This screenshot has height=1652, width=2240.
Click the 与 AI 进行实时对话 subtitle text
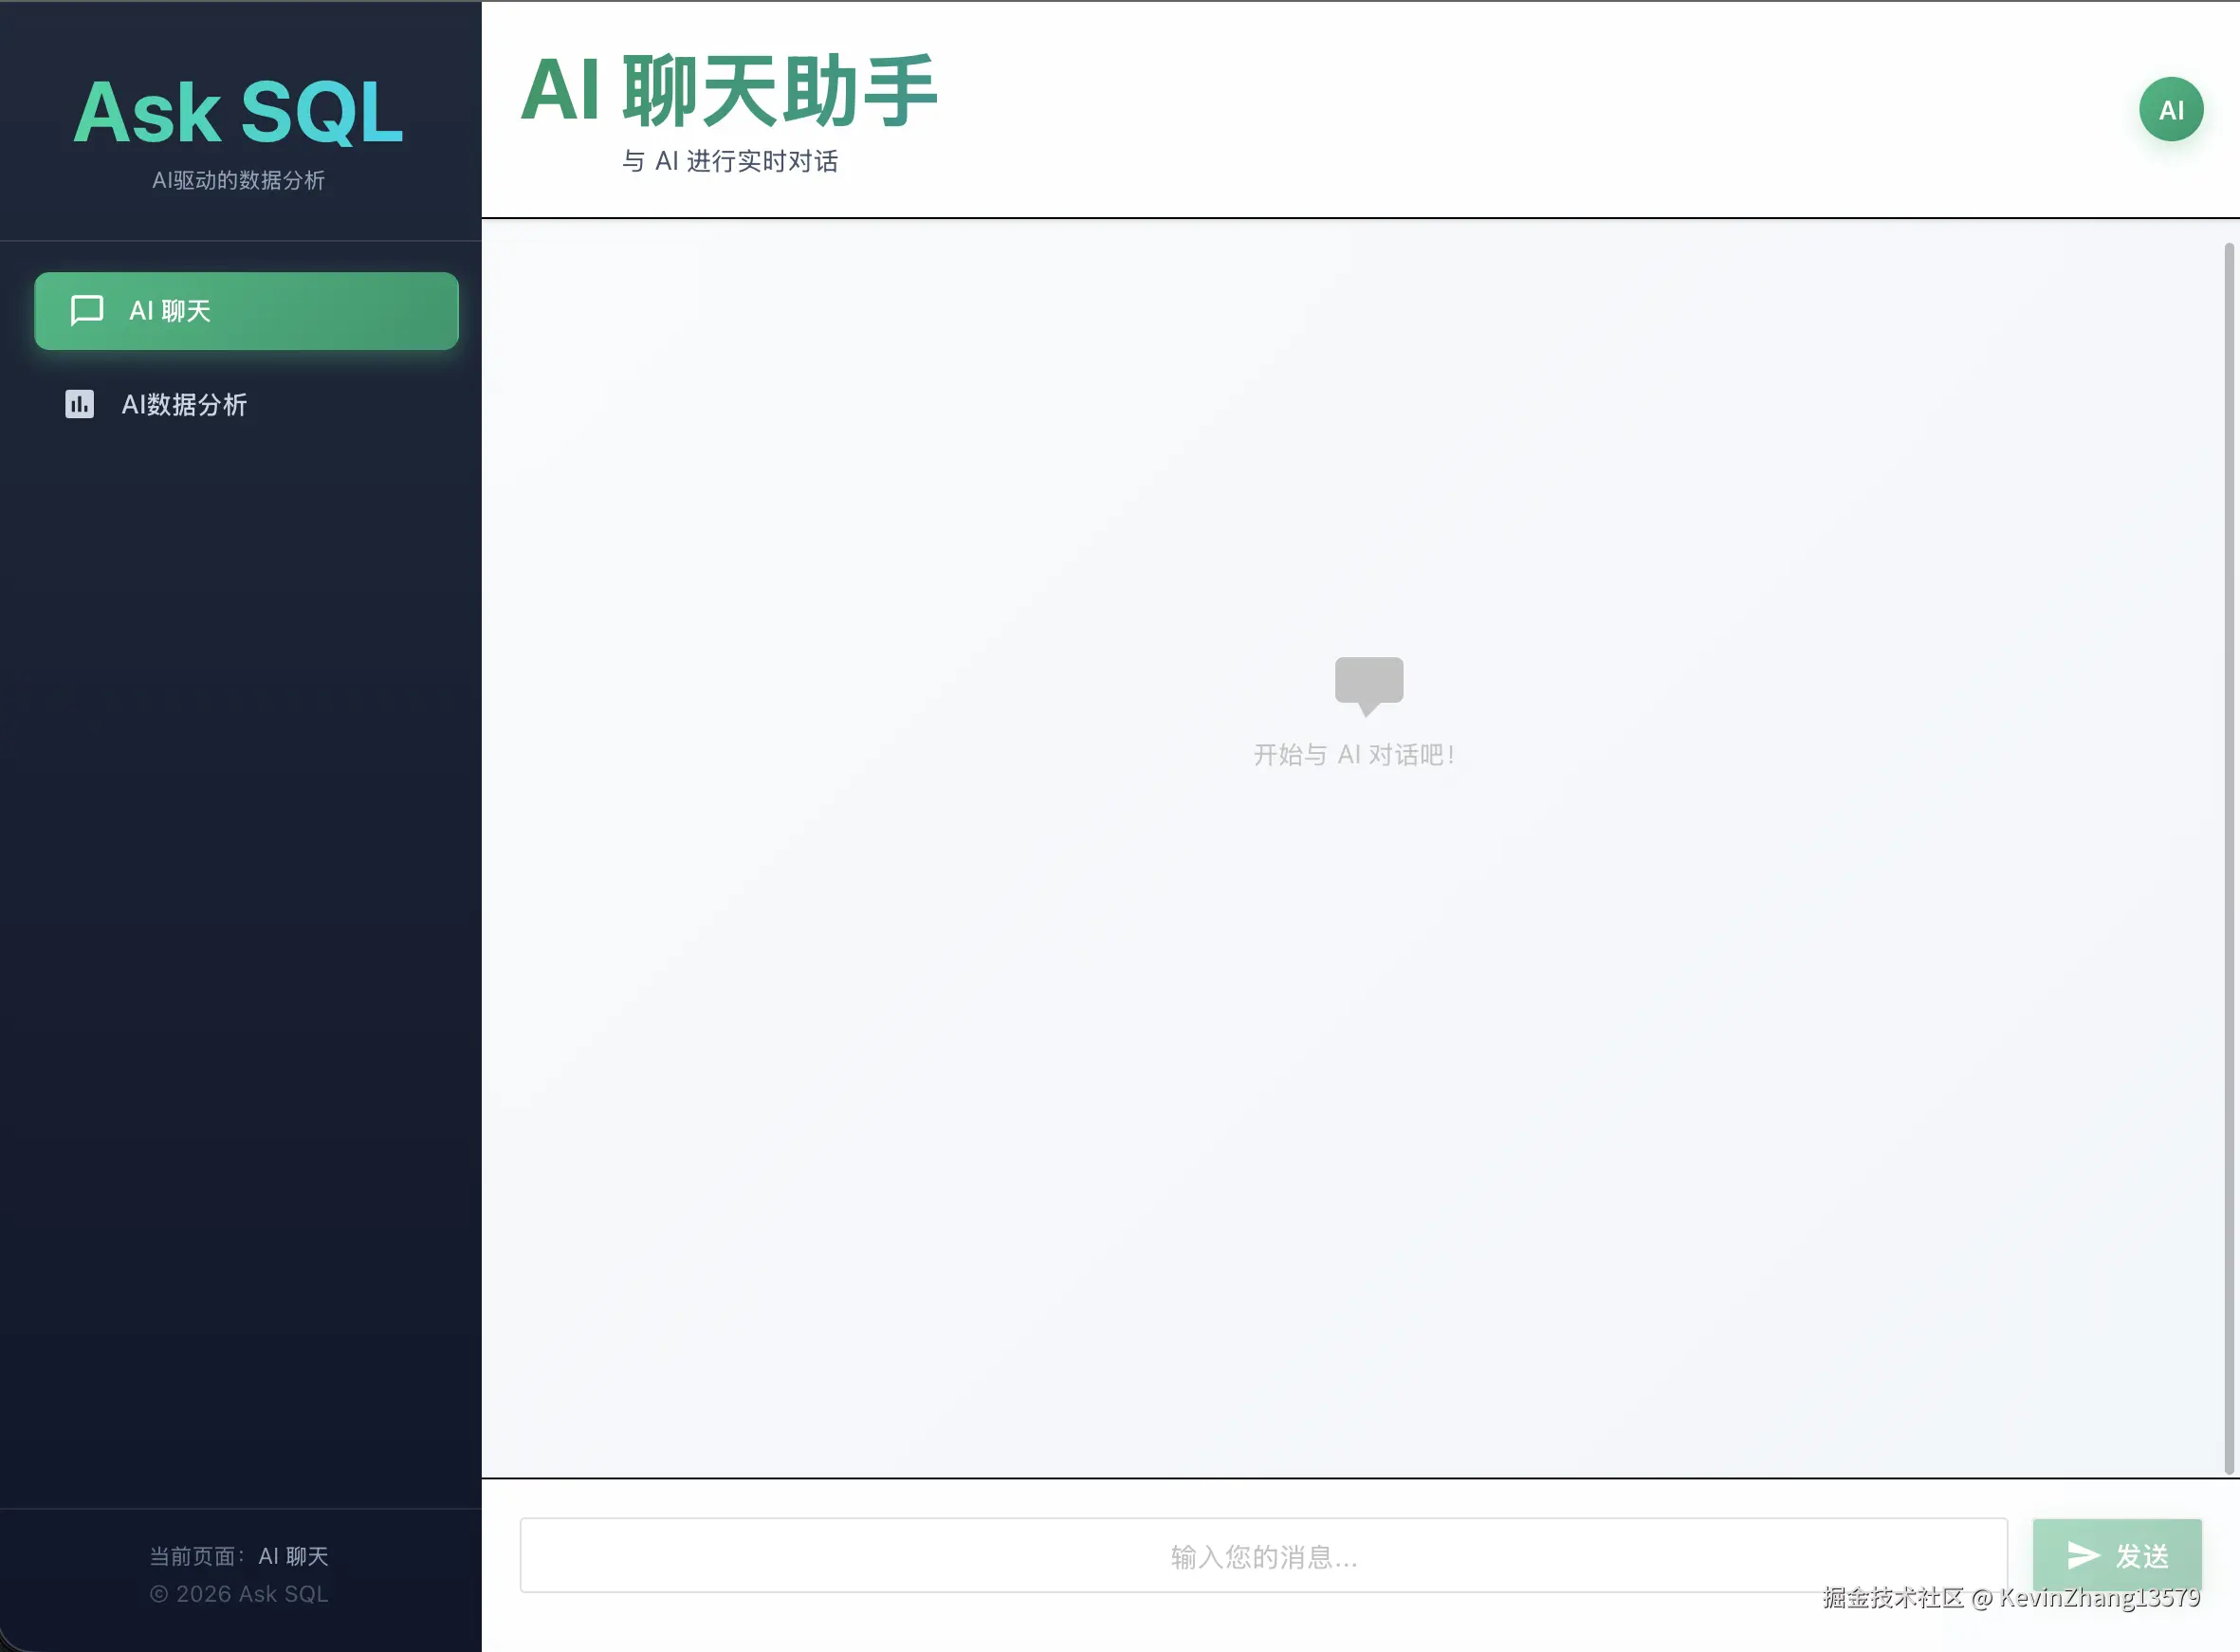tap(731, 161)
